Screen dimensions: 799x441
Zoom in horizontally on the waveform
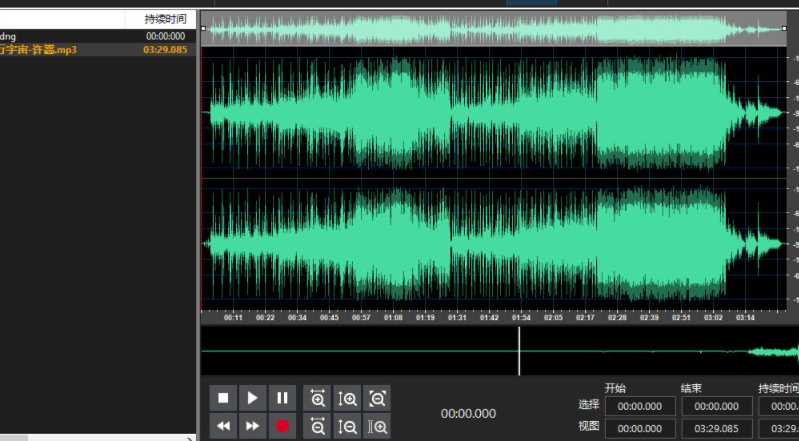pos(317,398)
